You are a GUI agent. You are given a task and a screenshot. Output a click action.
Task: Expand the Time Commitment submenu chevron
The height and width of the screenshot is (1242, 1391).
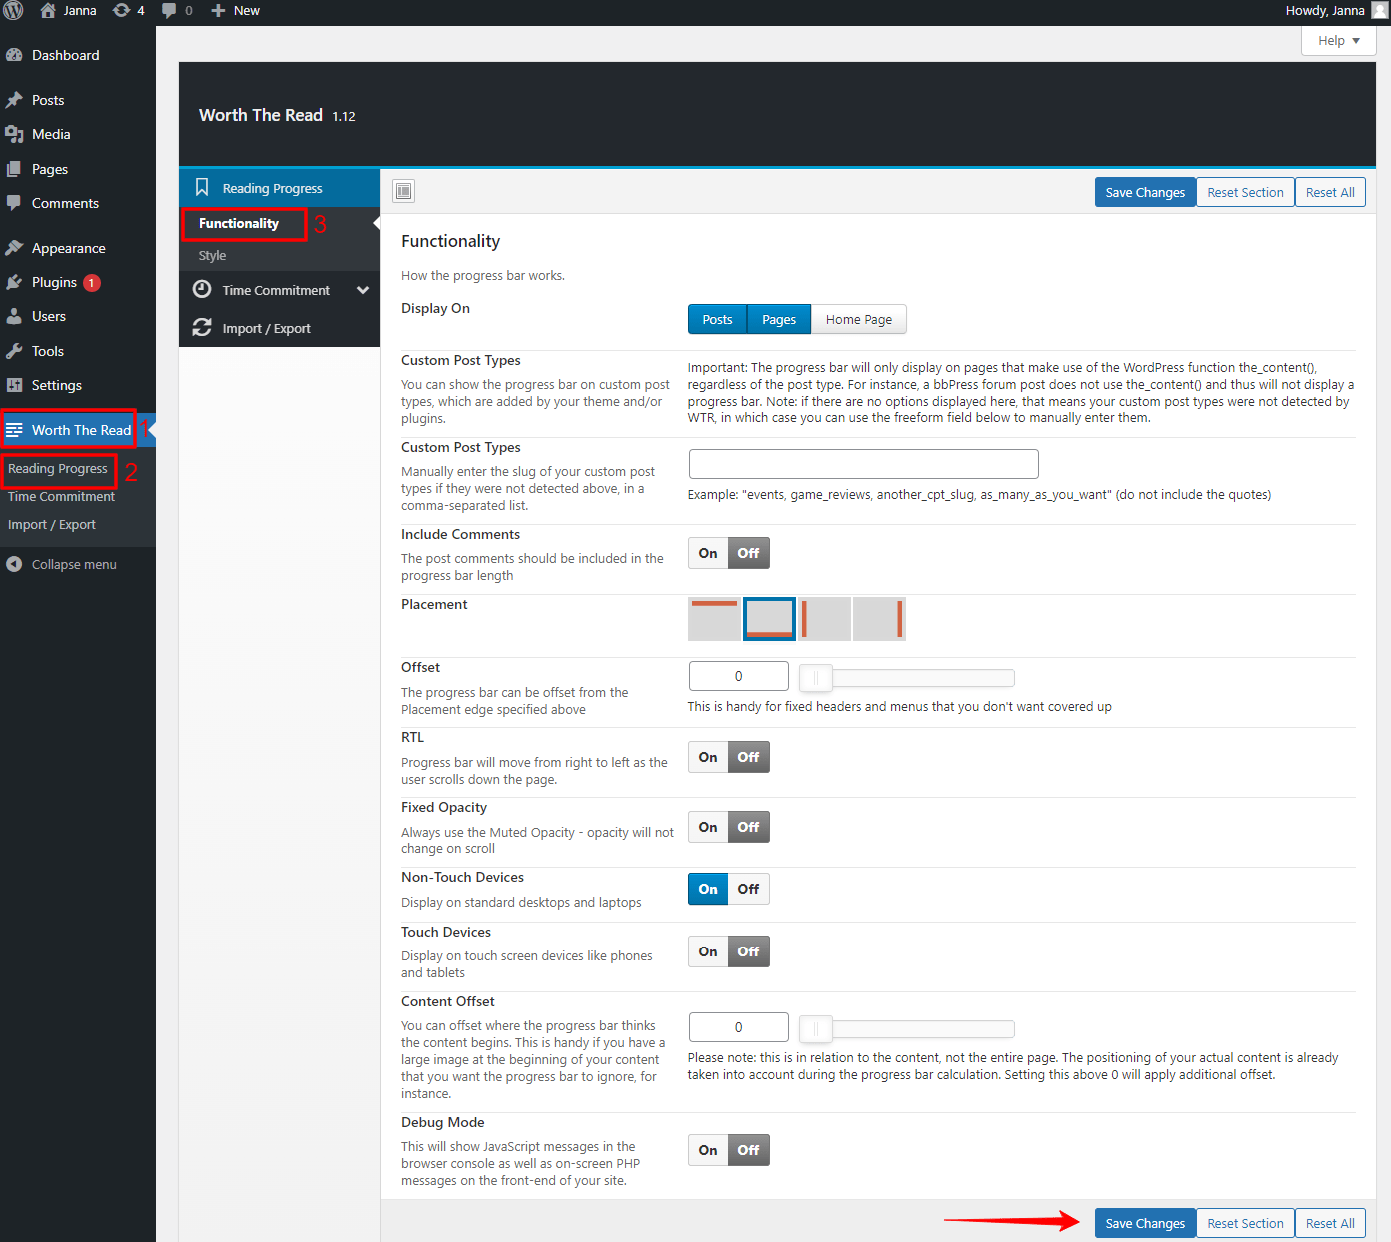(363, 289)
